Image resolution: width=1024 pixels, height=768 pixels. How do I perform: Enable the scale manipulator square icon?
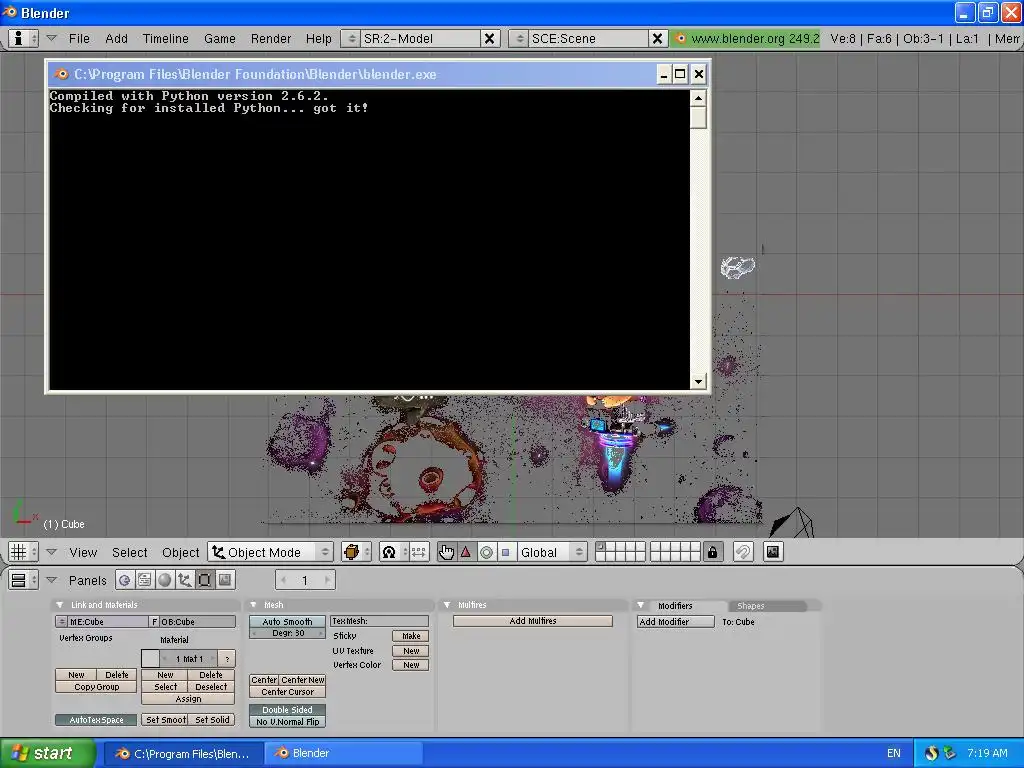point(505,552)
